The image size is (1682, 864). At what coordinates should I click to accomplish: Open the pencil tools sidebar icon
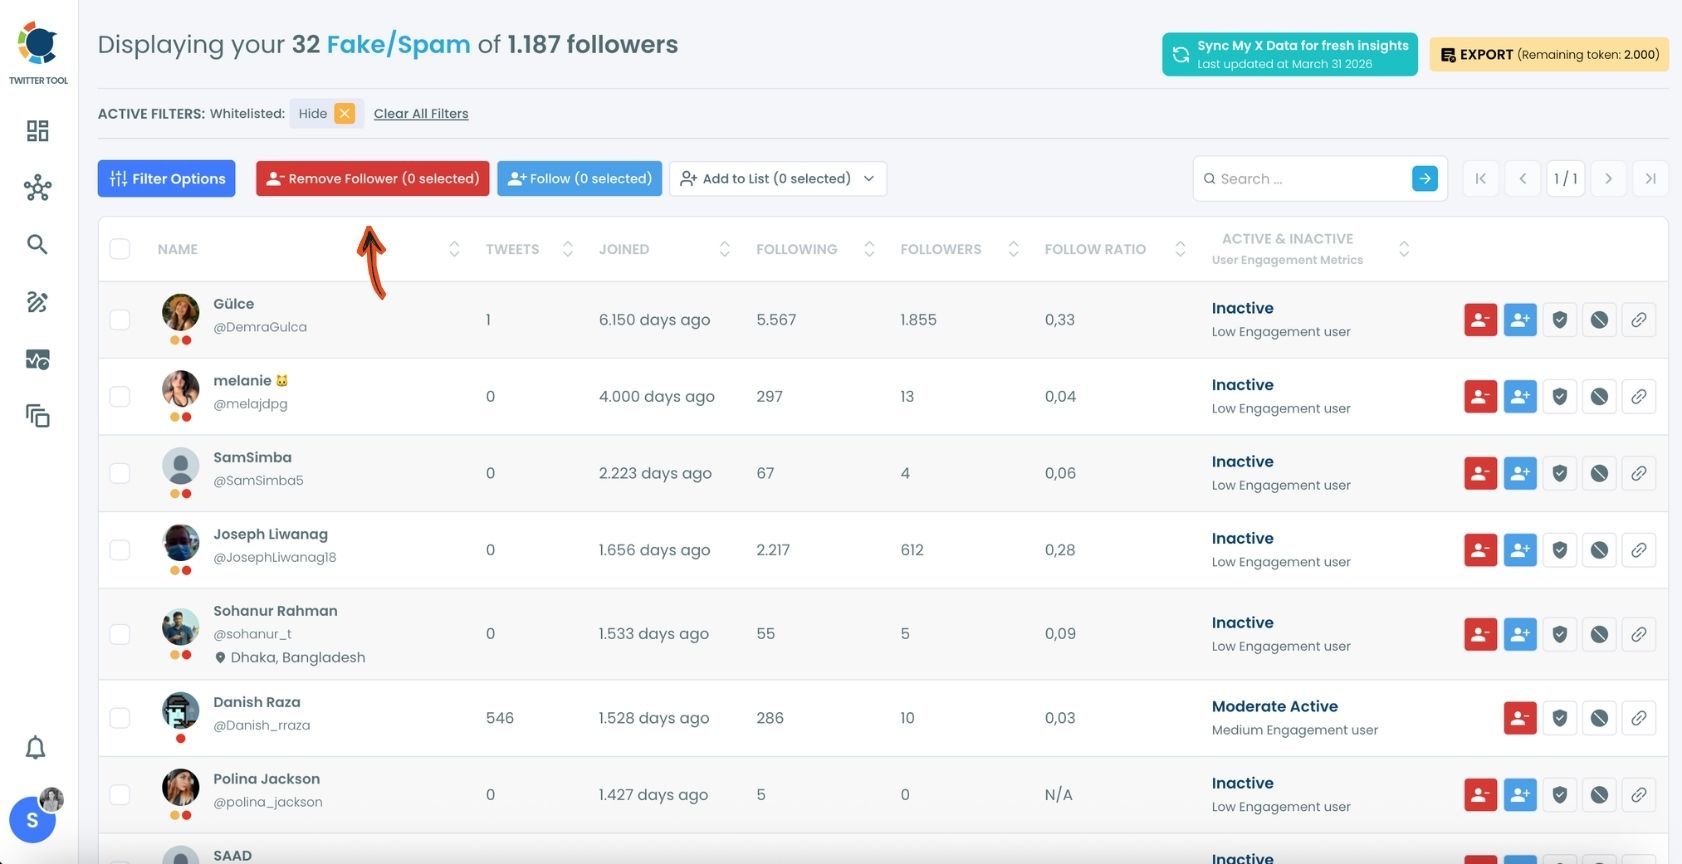(x=37, y=302)
